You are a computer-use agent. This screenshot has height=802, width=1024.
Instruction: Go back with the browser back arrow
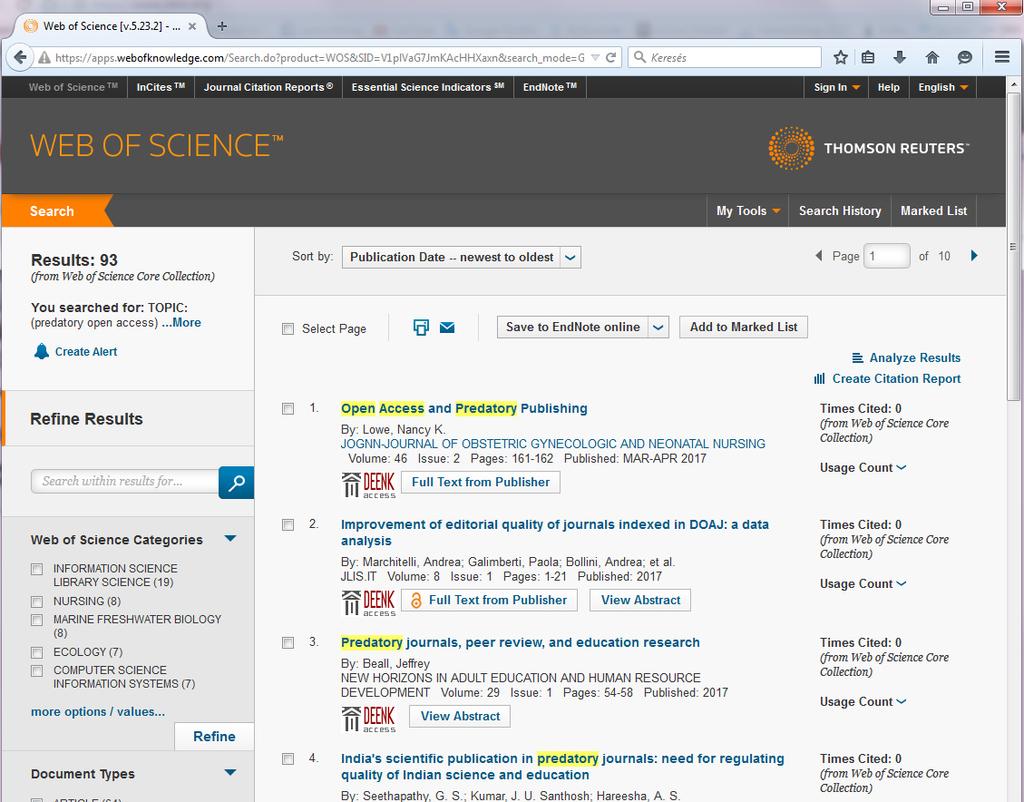[20, 57]
